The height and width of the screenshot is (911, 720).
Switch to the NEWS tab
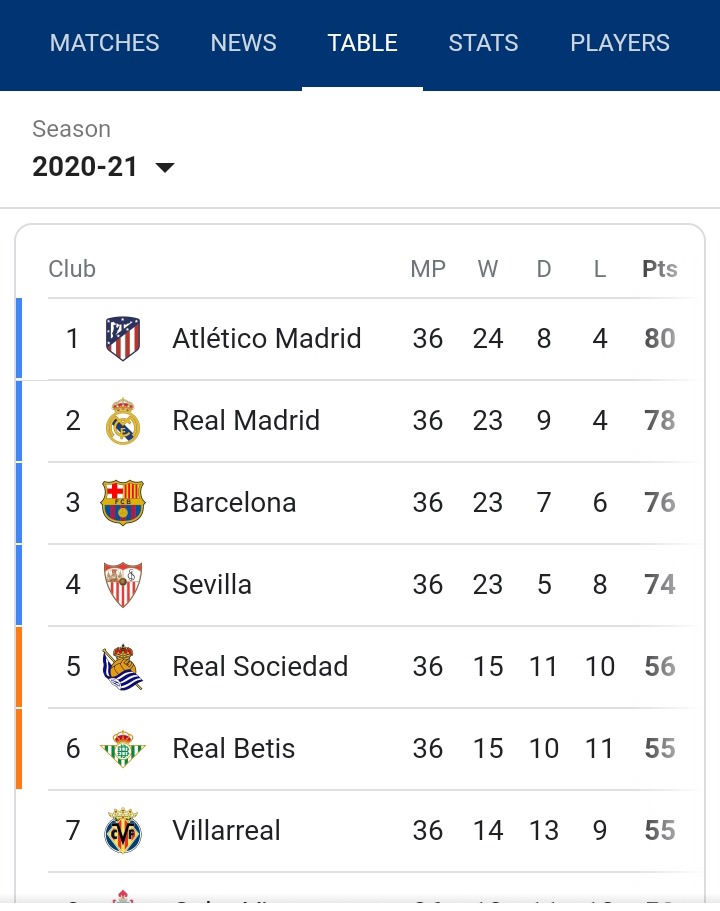pyautogui.click(x=243, y=43)
